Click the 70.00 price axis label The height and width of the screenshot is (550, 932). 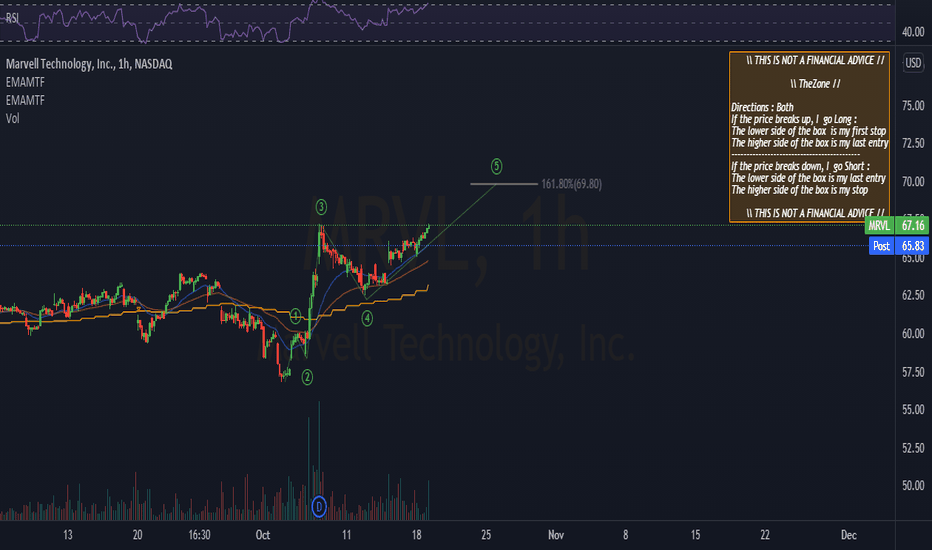pyautogui.click(x=913, y=182)
